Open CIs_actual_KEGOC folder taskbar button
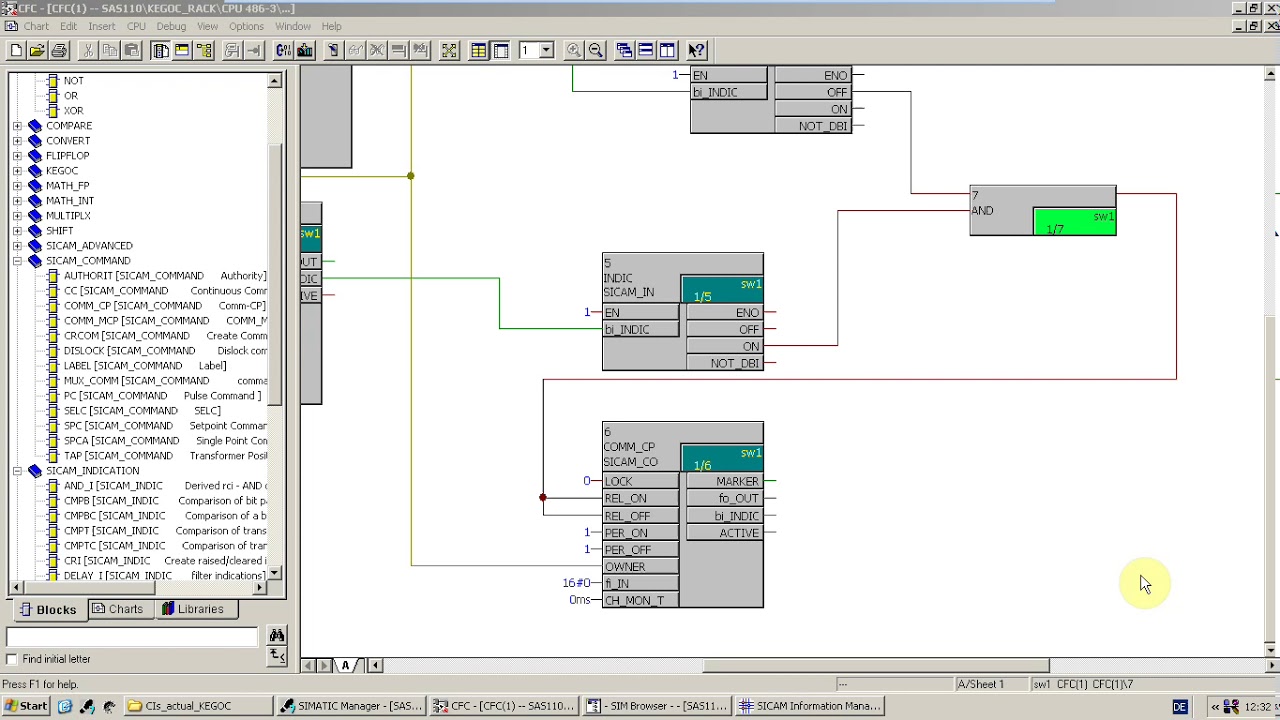This screenshot has width=1280, height=720. tap(198, 706)
